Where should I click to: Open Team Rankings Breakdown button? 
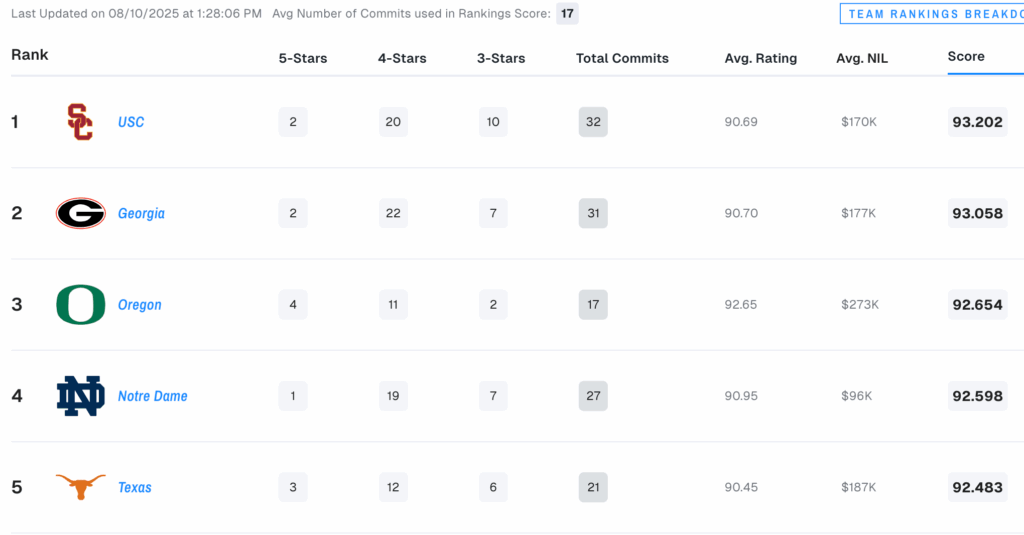click(932, 14)
